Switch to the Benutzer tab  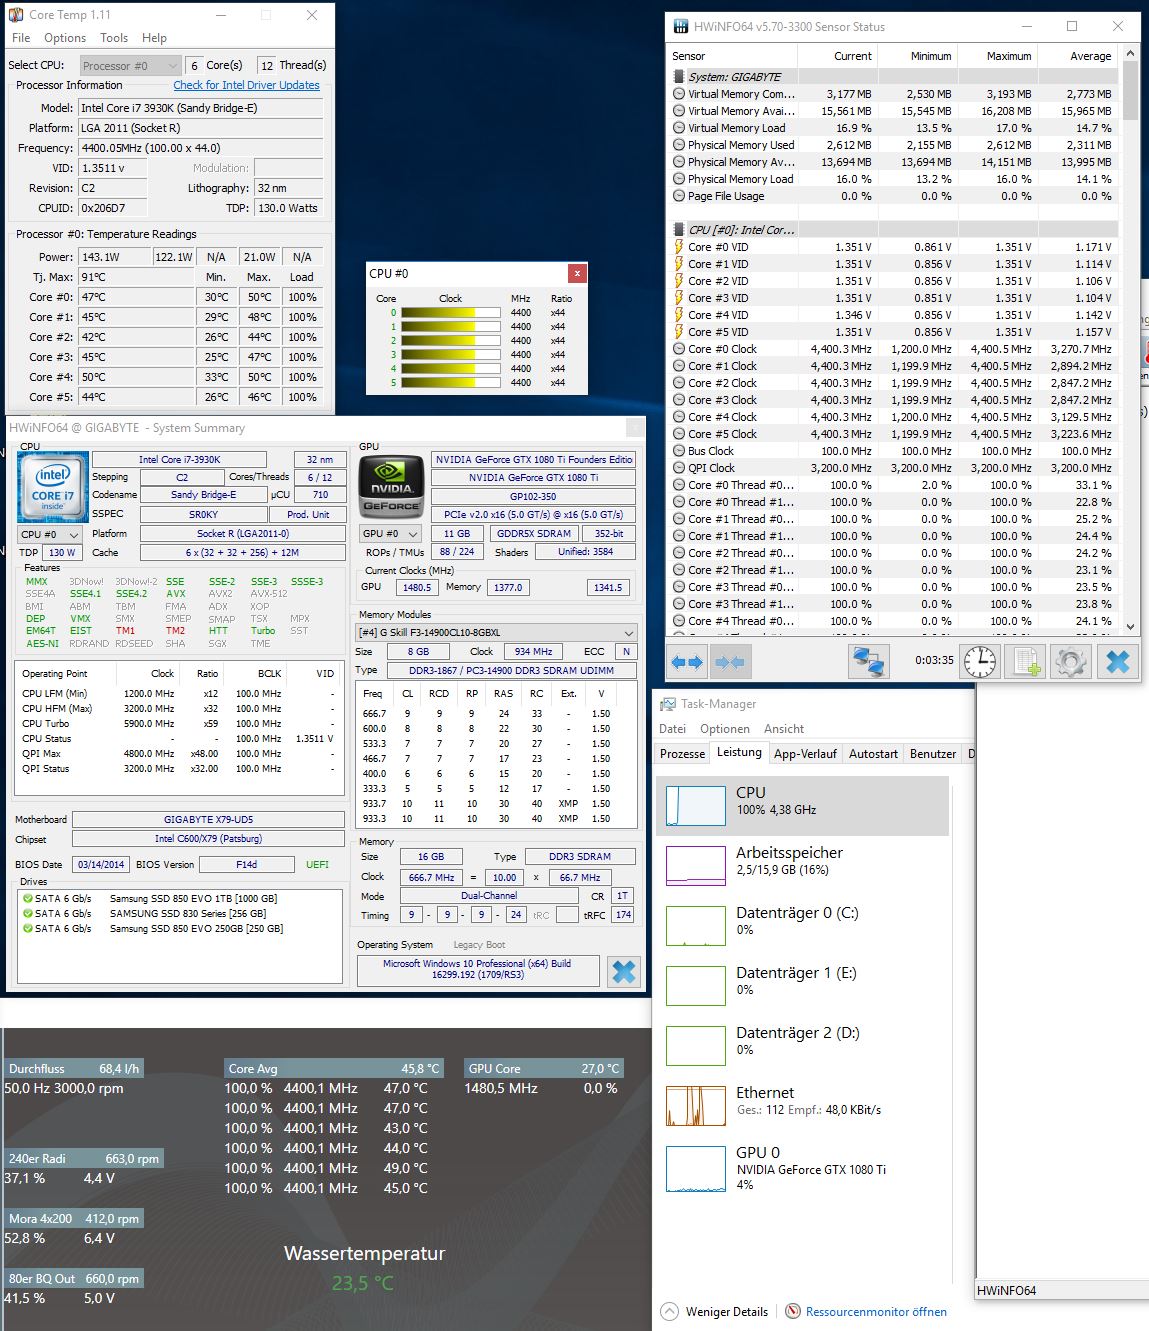pos(933,754)
